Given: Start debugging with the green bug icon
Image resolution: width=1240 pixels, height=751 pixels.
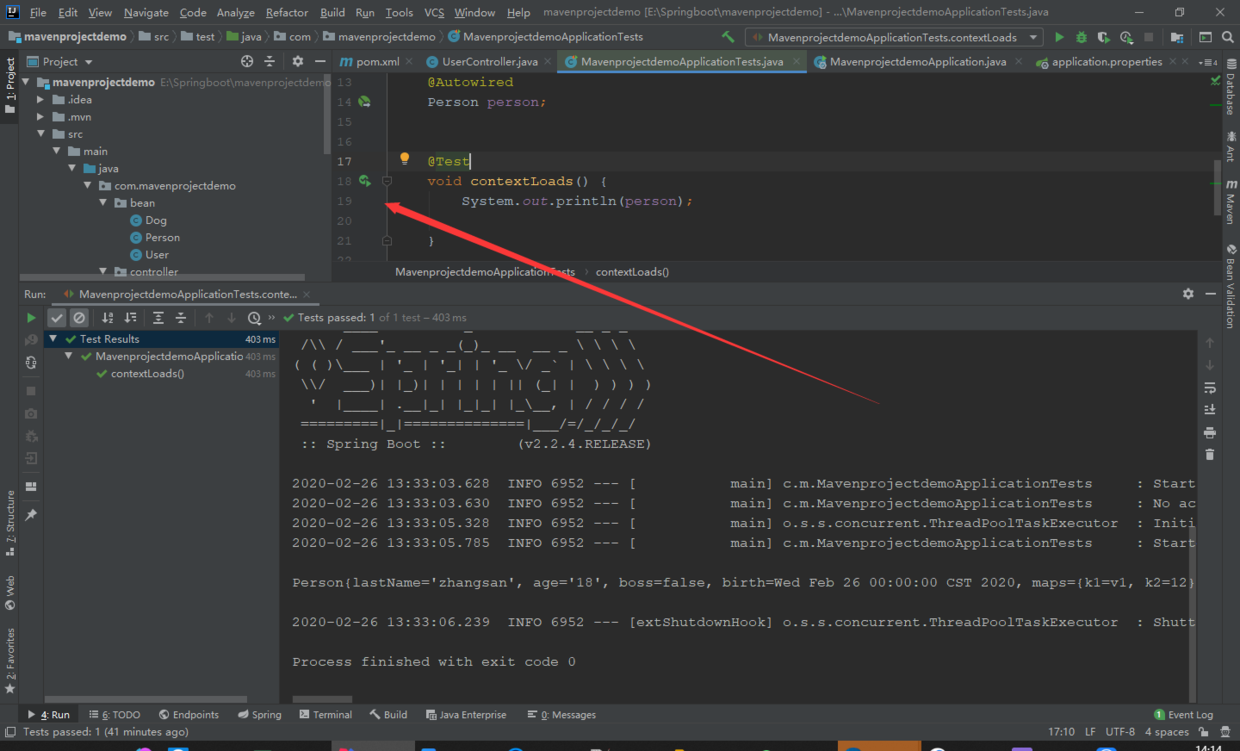Looking at the screenshot, I should (1081, 37).
